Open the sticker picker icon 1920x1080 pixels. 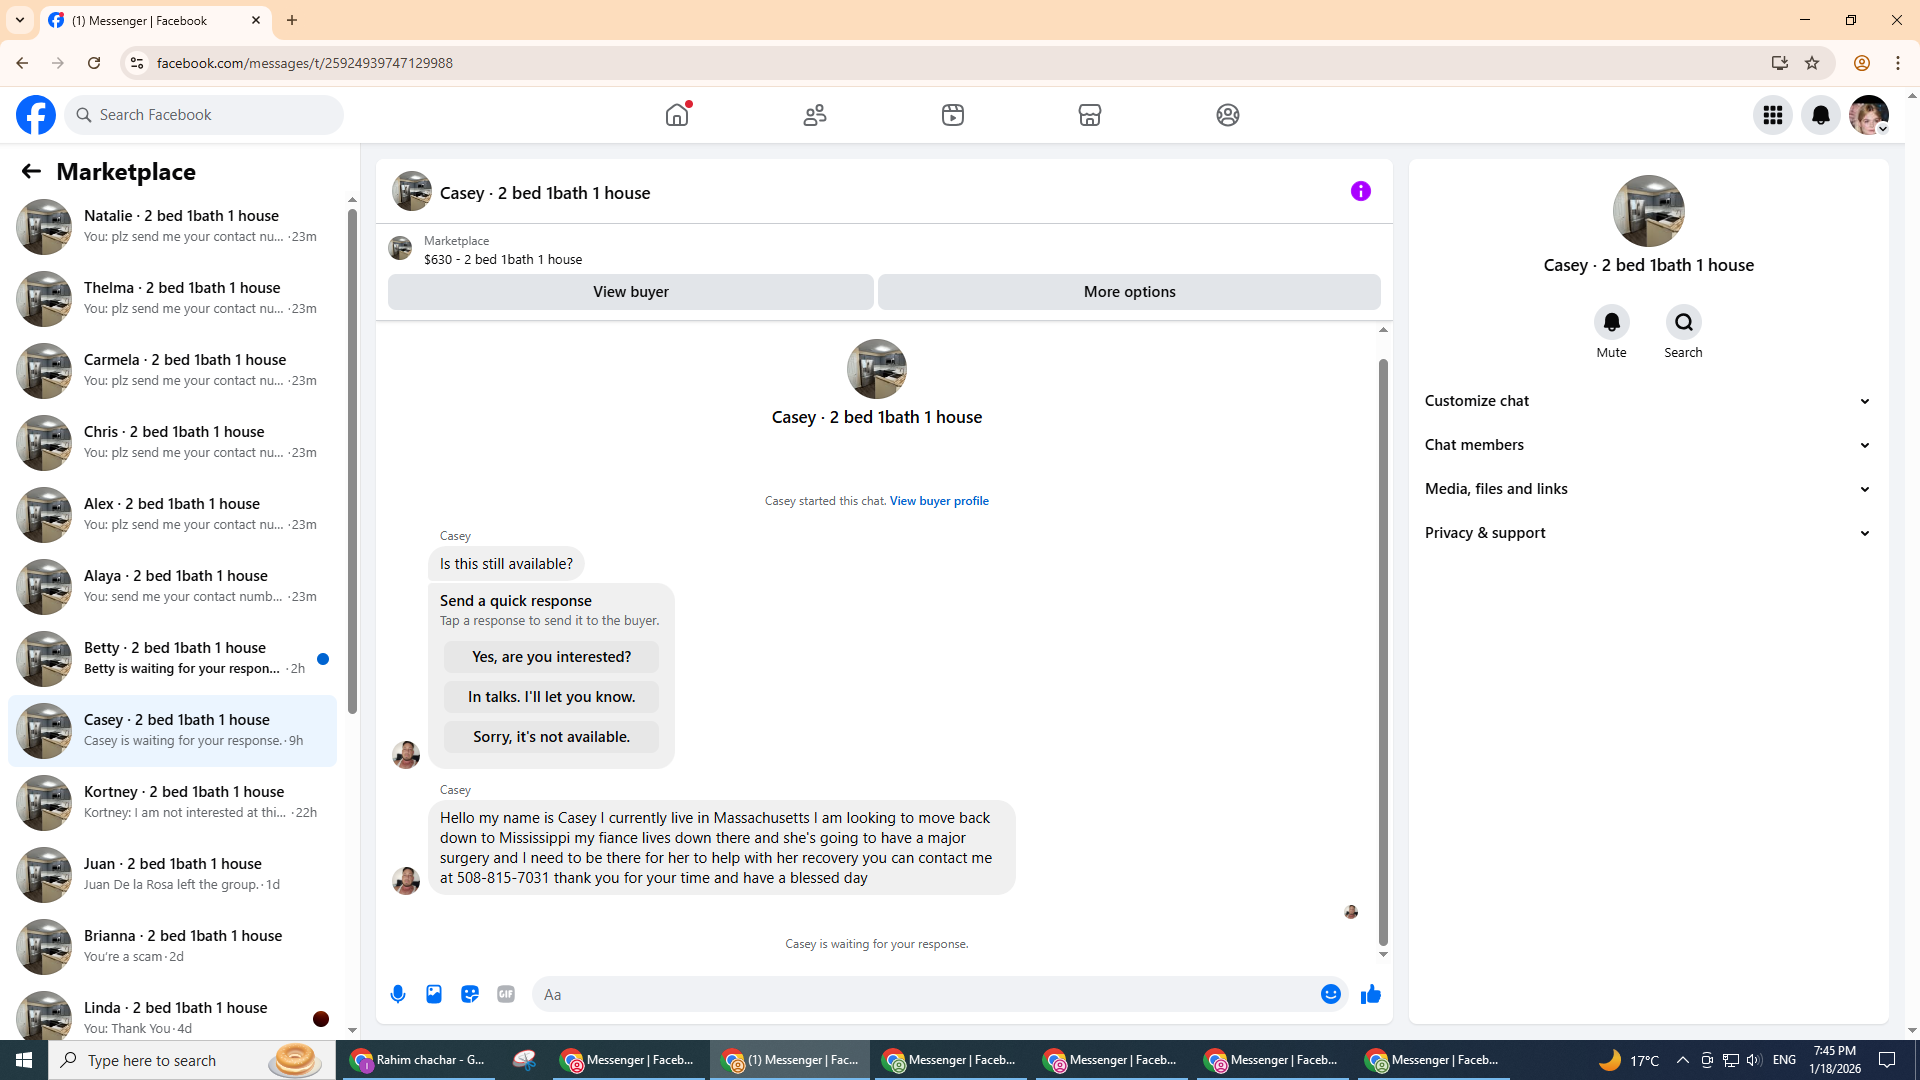[x=470, y=994]
